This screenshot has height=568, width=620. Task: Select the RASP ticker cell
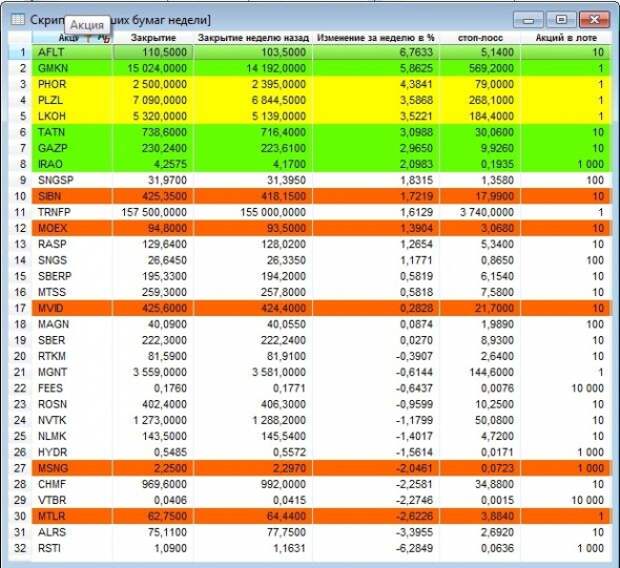tap(72, 244)
